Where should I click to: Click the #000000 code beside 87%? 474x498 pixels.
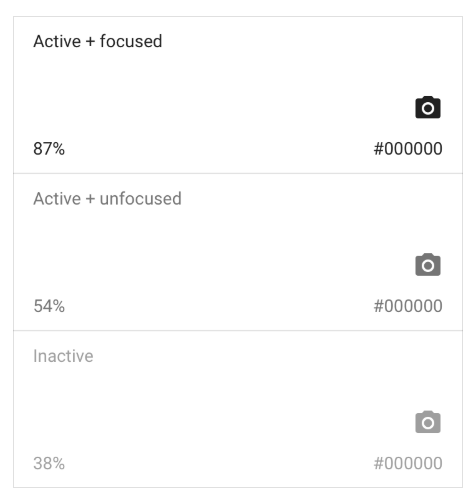[408, 149]
